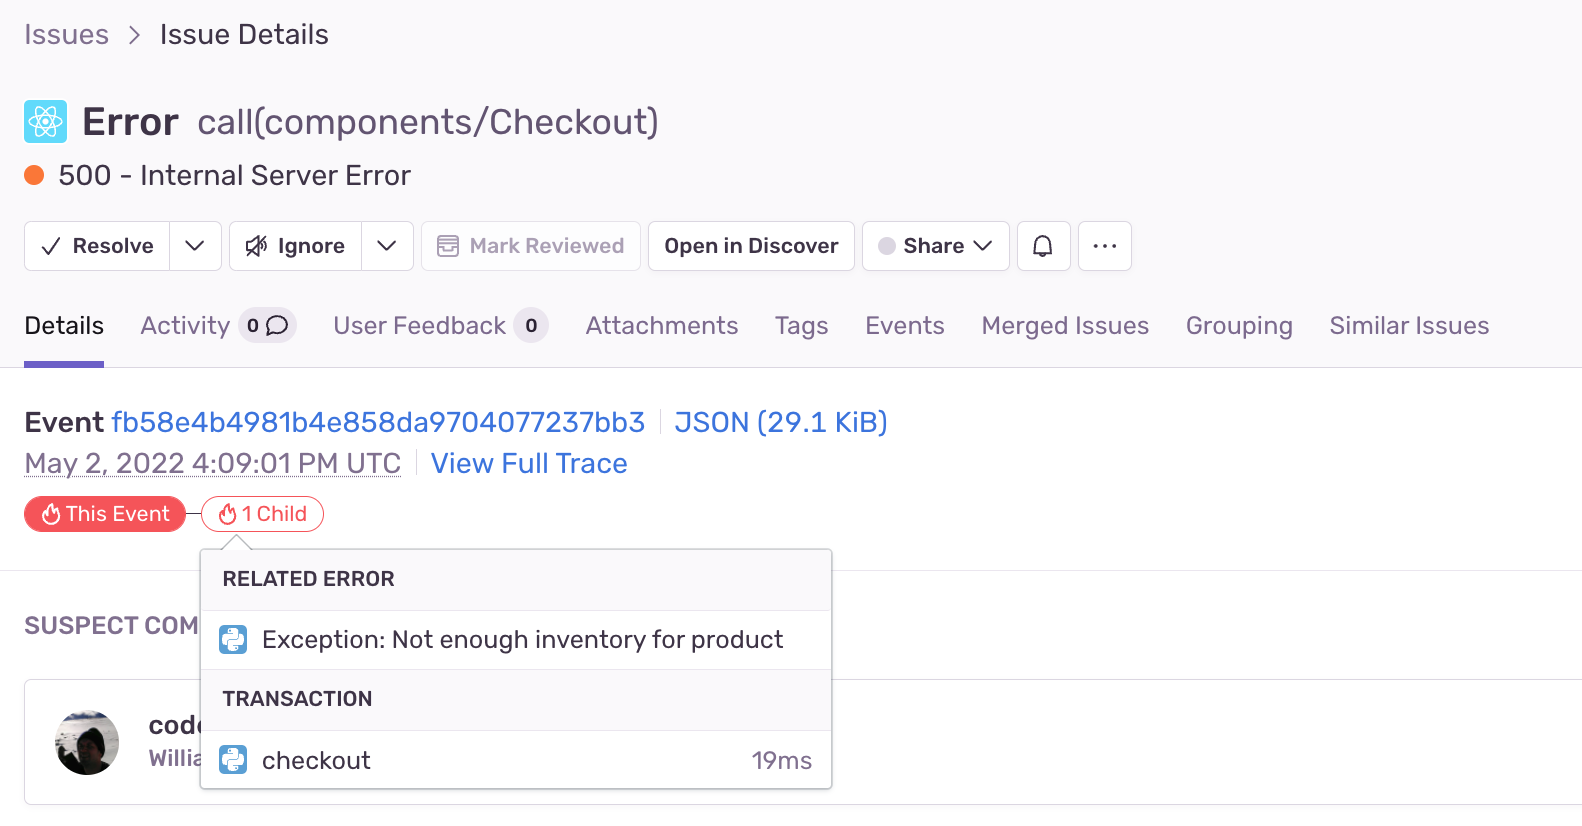Image resolution: width=1582 pixels, height=826 pixels.
Task: Select the This Event trace pill
Action: [x=105, y=514]
